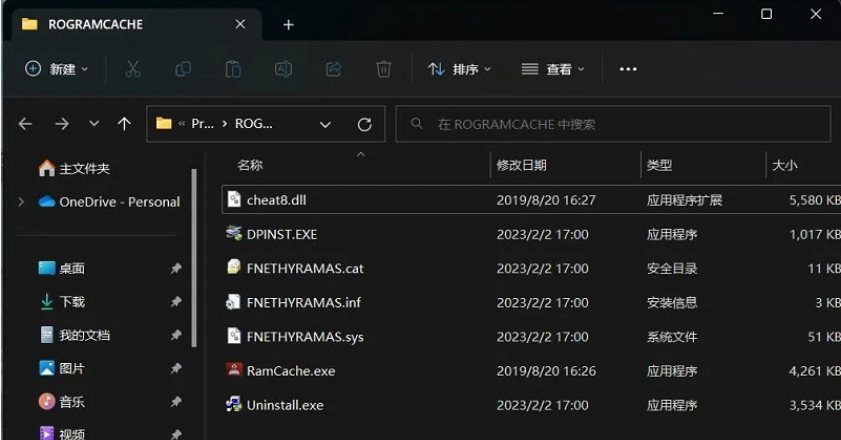Go up one folder level
Screen dimensions: 841x440
pyautogui.click(x=124, y=124)
